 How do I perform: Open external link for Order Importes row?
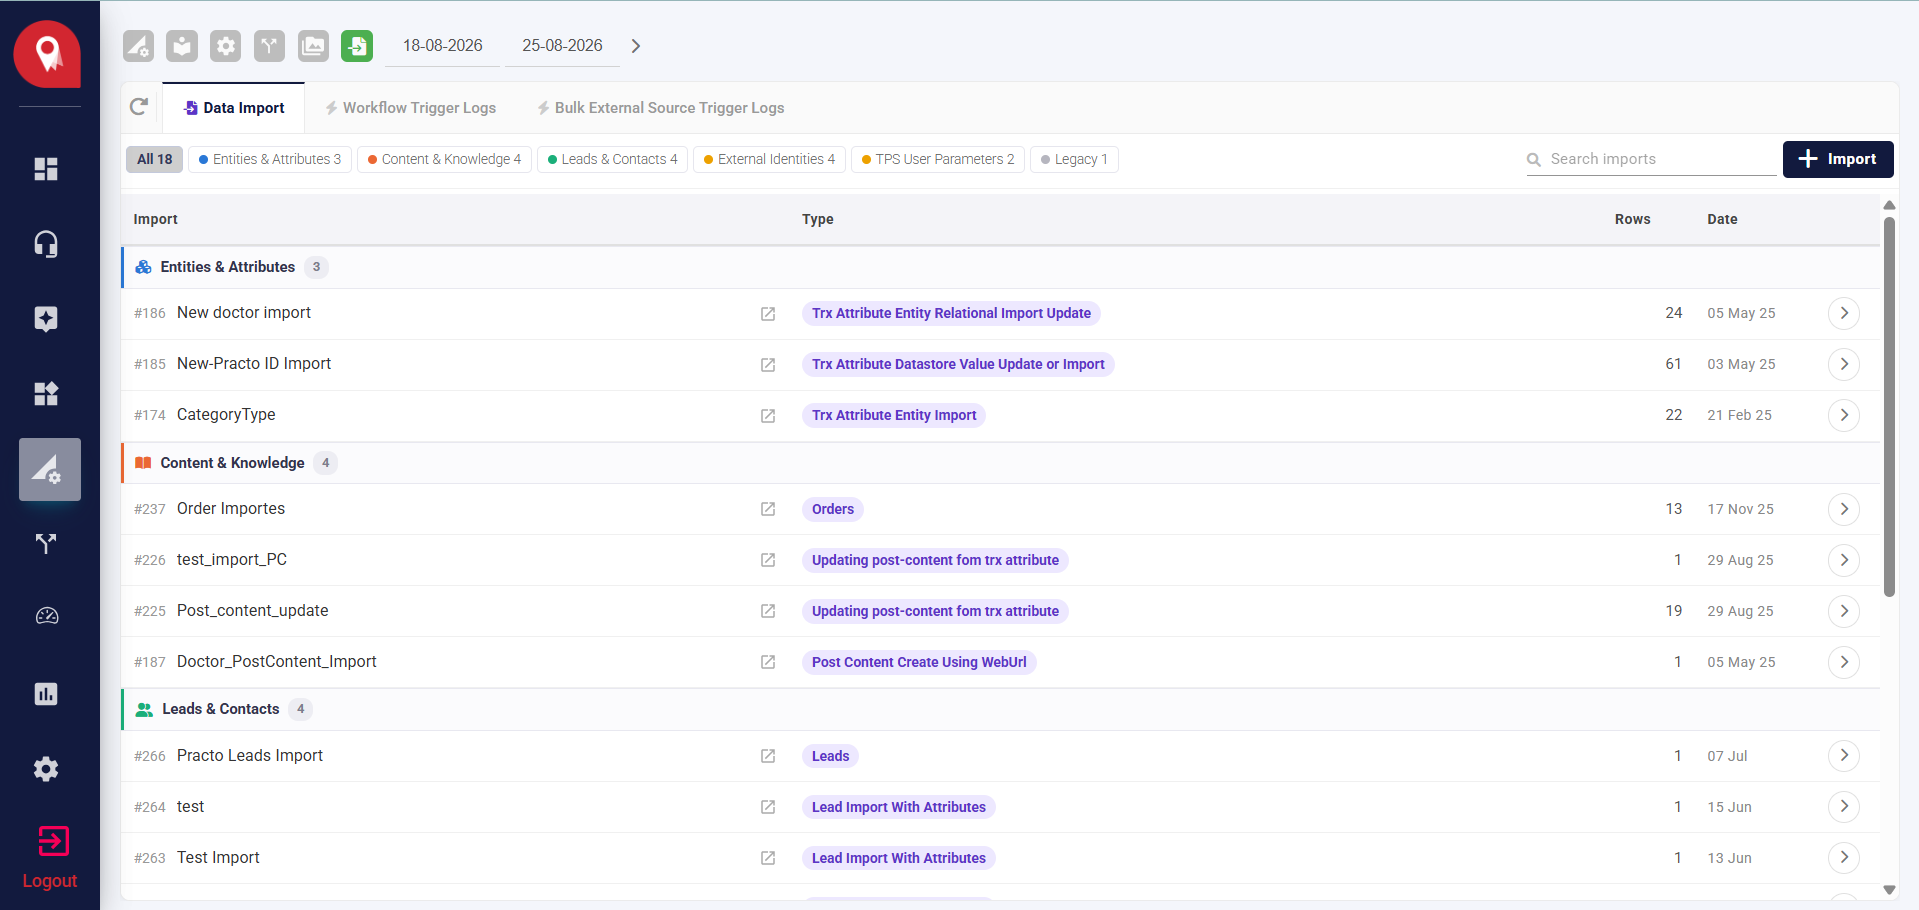[768, 509]
